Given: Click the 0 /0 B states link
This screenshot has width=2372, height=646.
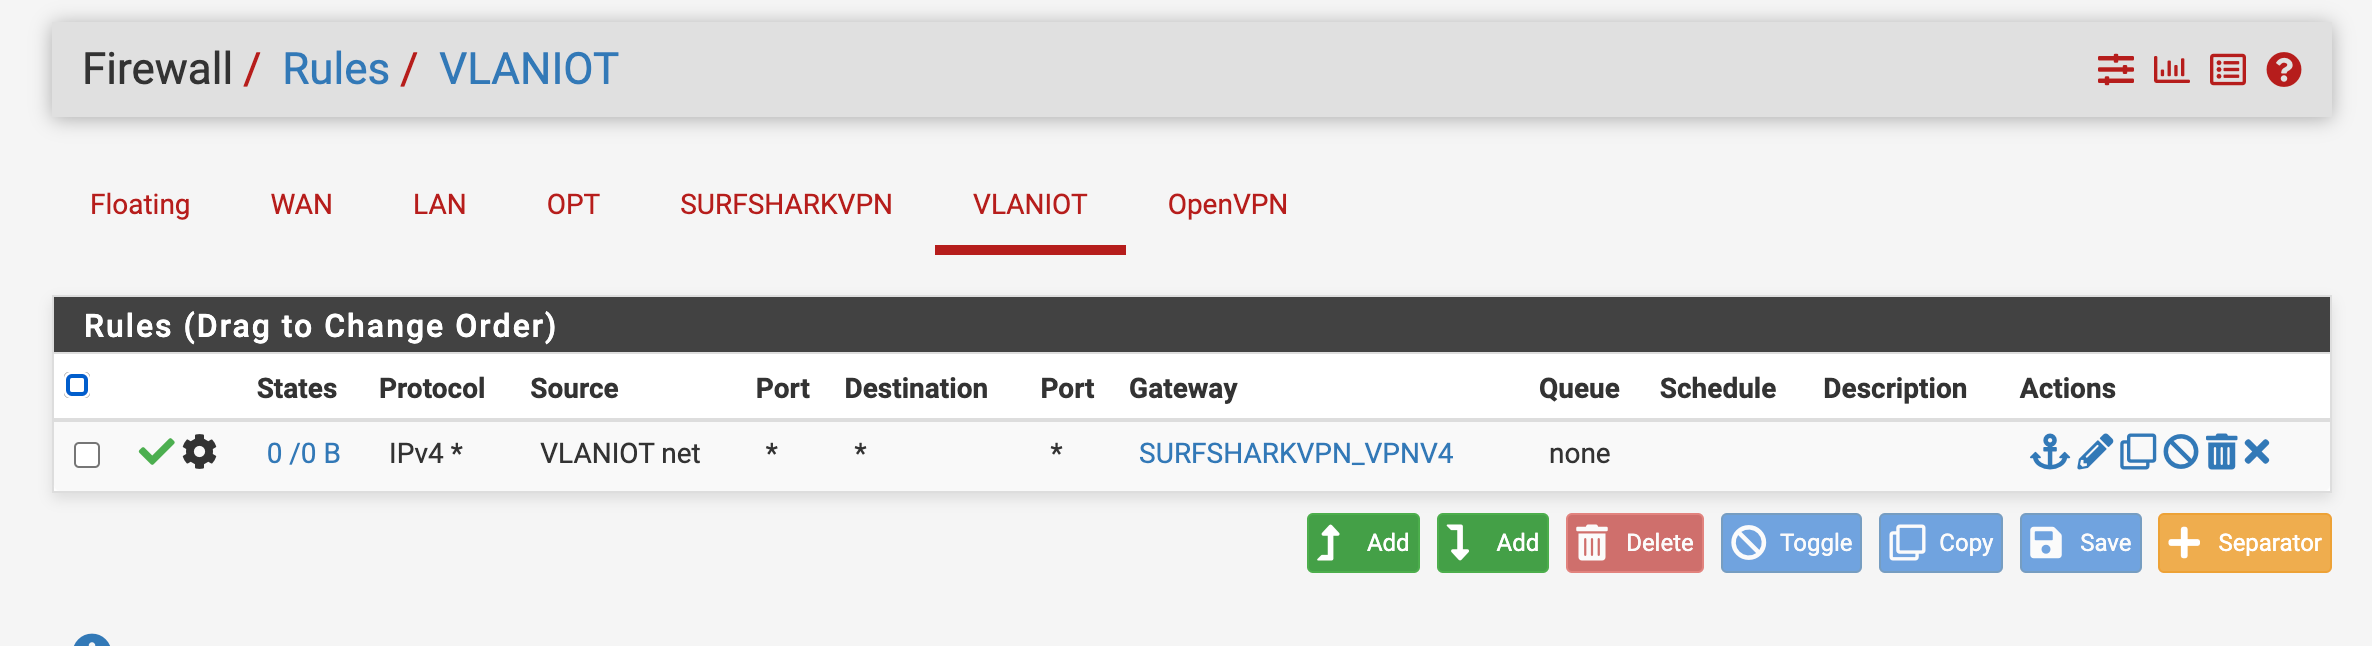Looking at the screenshot, I should (303, 454).
